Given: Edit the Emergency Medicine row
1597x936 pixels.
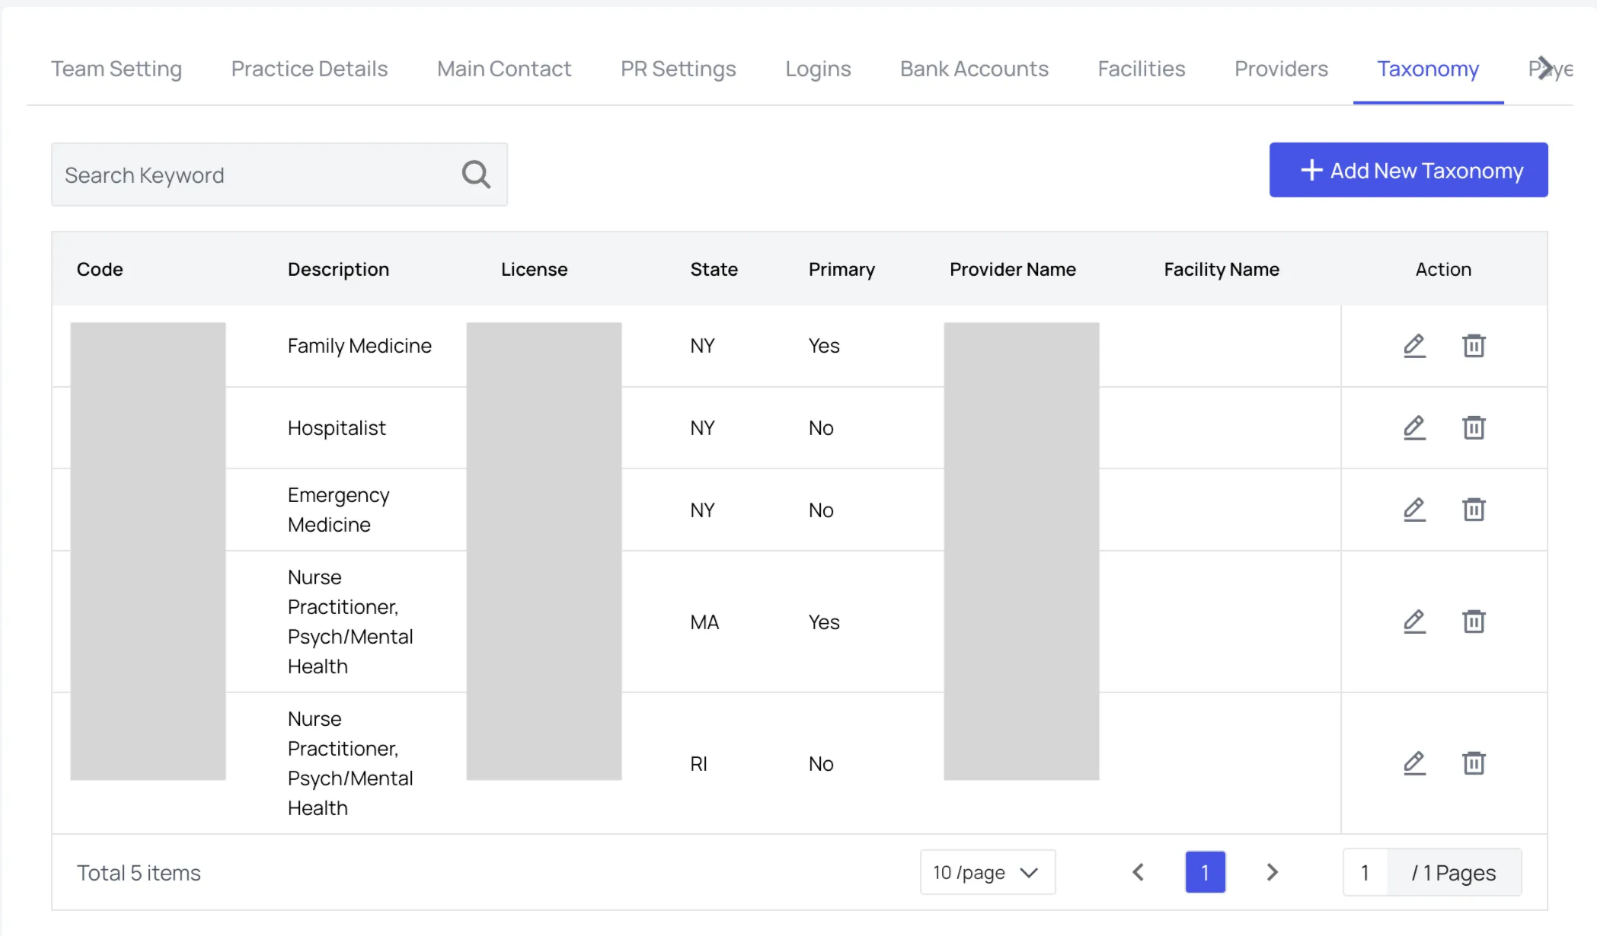Looking at the screenshot, I should click(1414, 510).
